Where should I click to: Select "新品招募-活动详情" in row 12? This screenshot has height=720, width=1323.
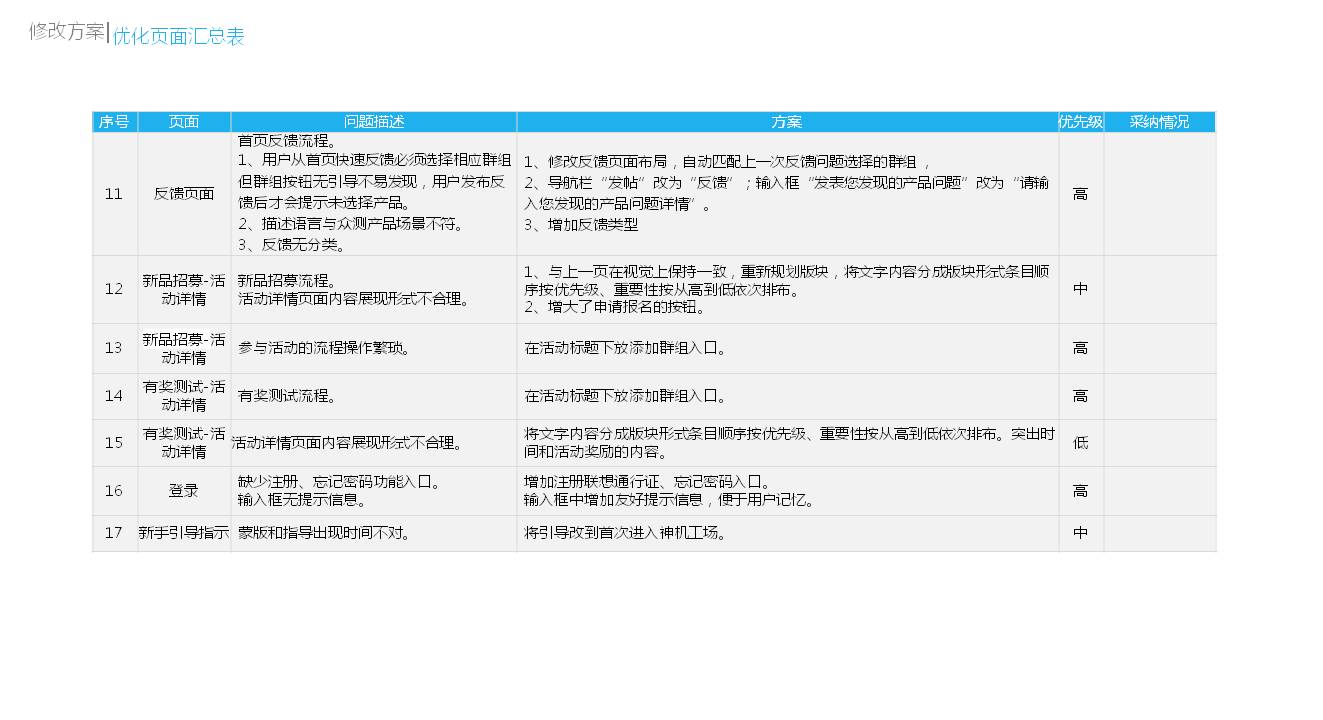coord(184,289)
